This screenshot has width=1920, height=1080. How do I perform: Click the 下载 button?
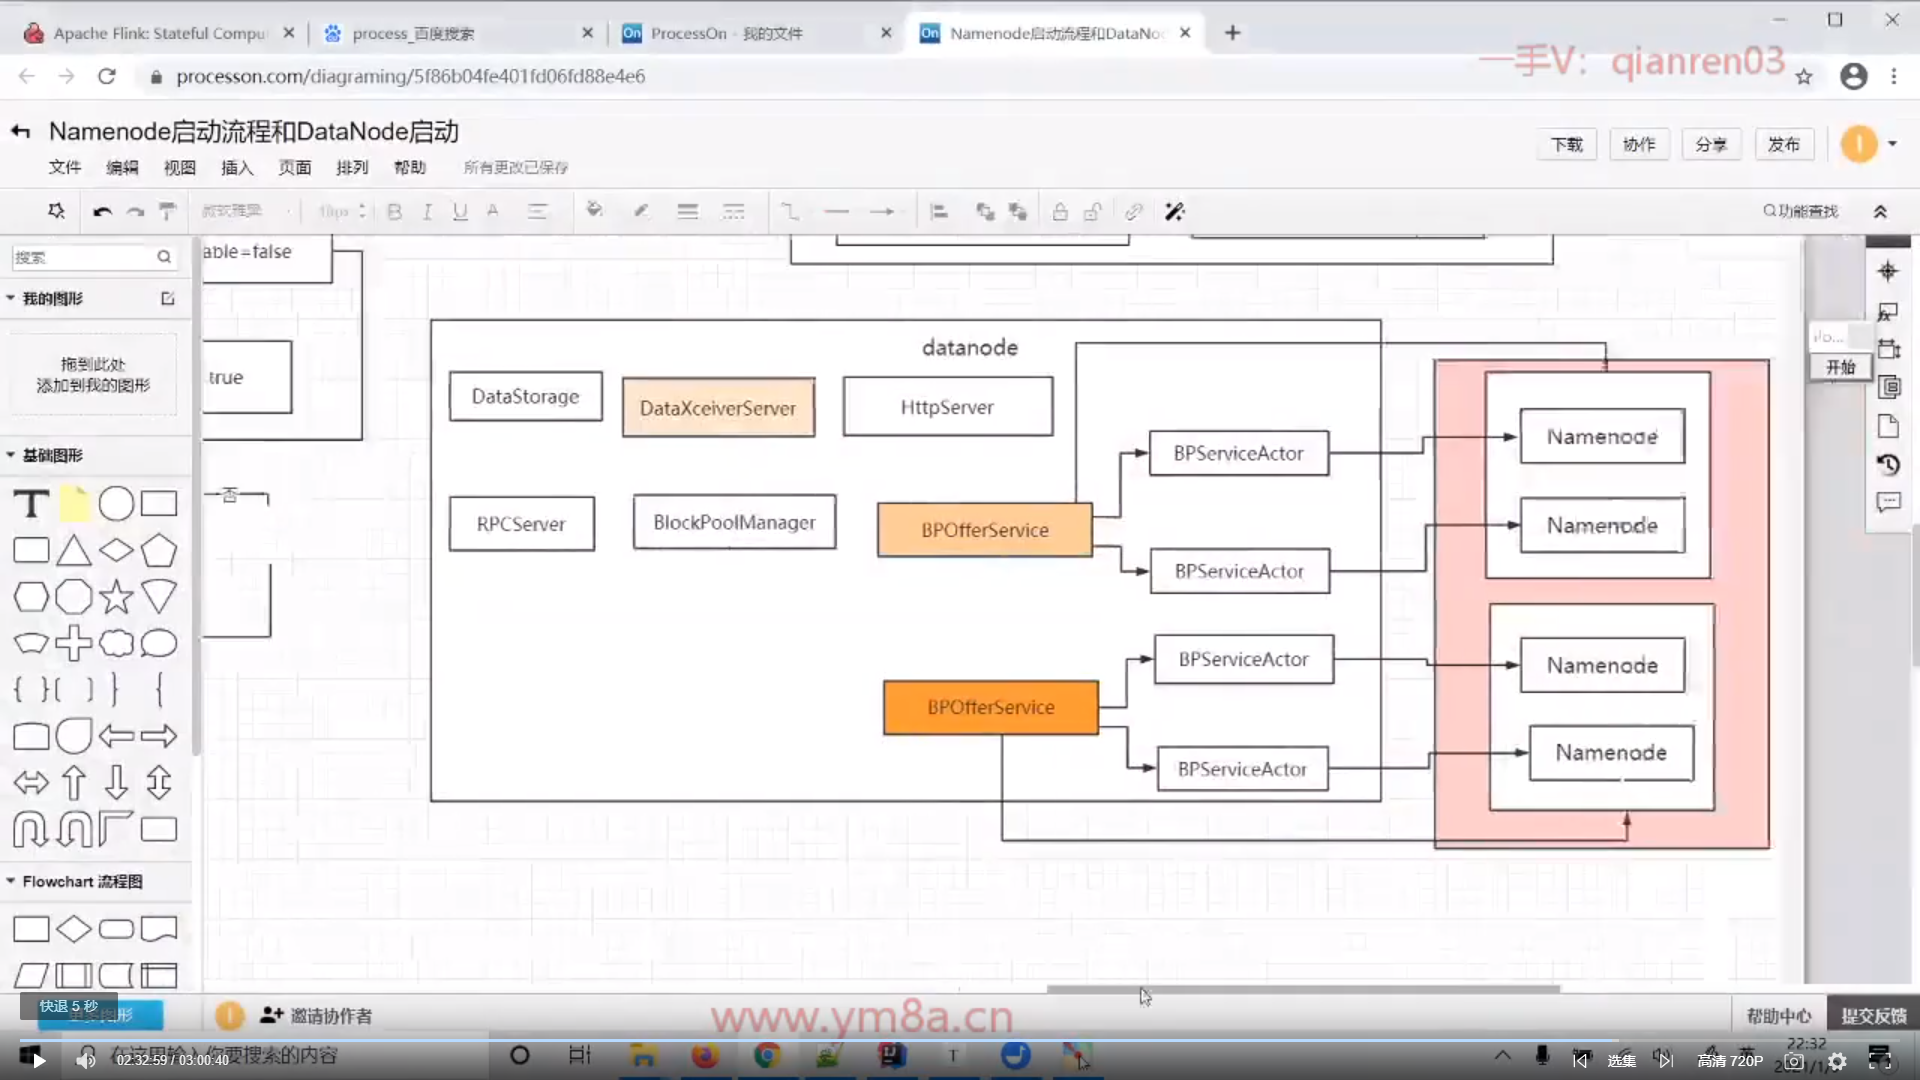click(x=1566, y=144)
